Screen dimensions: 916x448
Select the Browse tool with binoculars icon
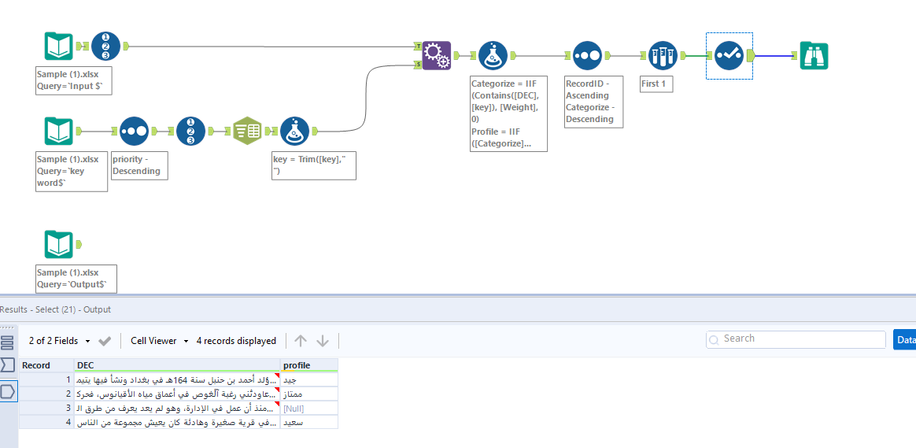point(814,55)
